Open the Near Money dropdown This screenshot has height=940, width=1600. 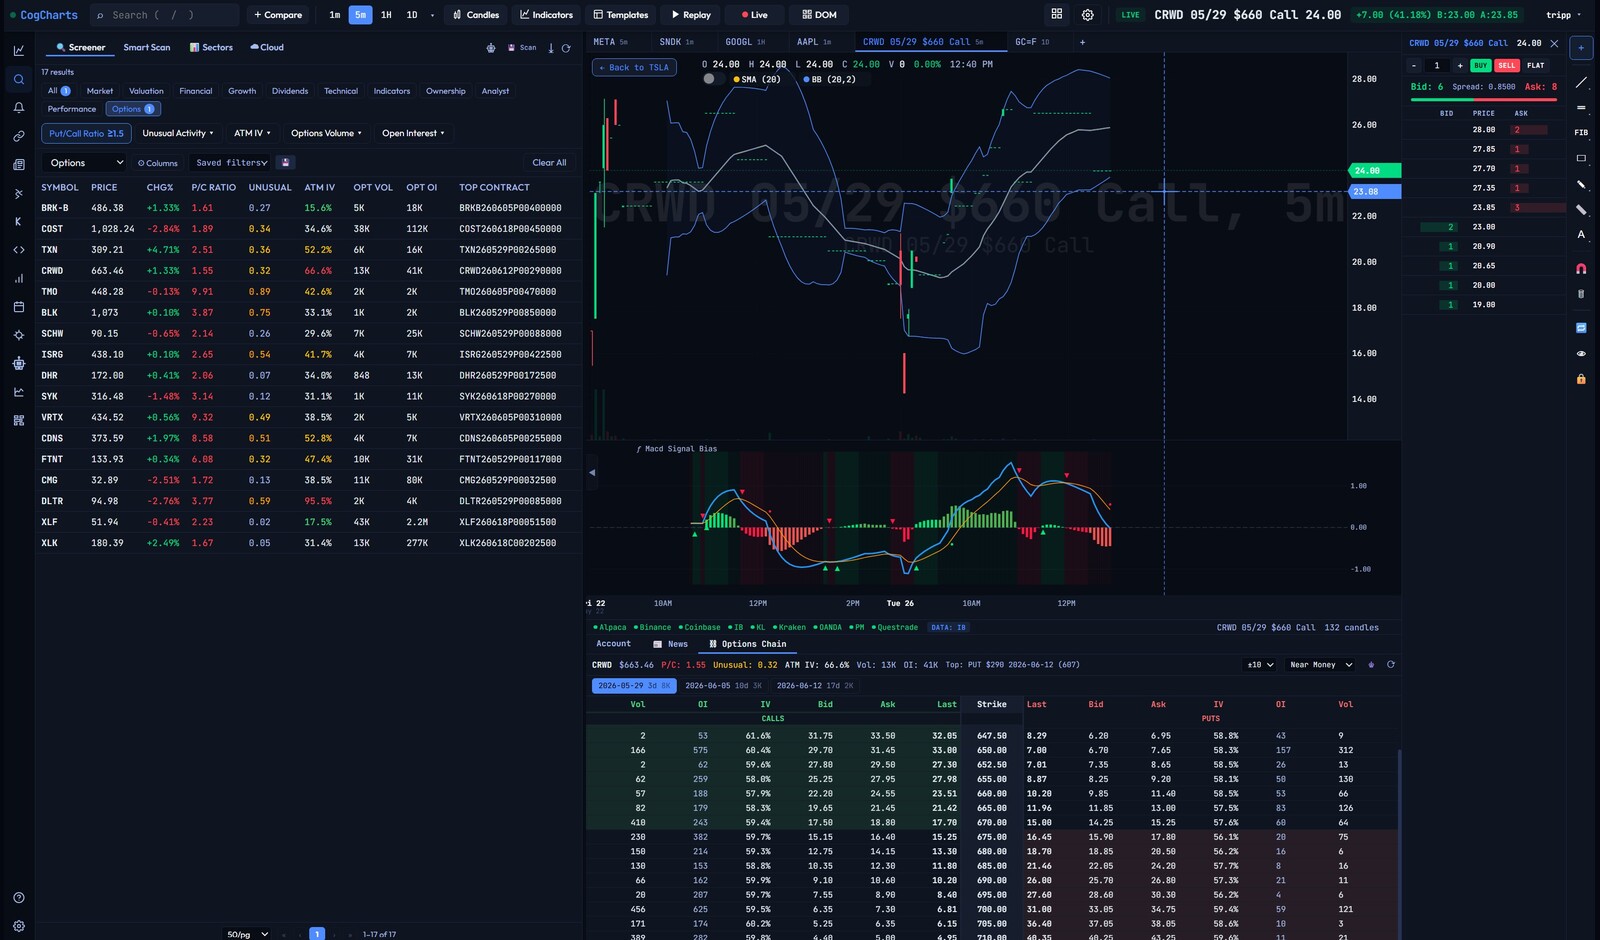pyautogui.click(x=1321, y=665)
